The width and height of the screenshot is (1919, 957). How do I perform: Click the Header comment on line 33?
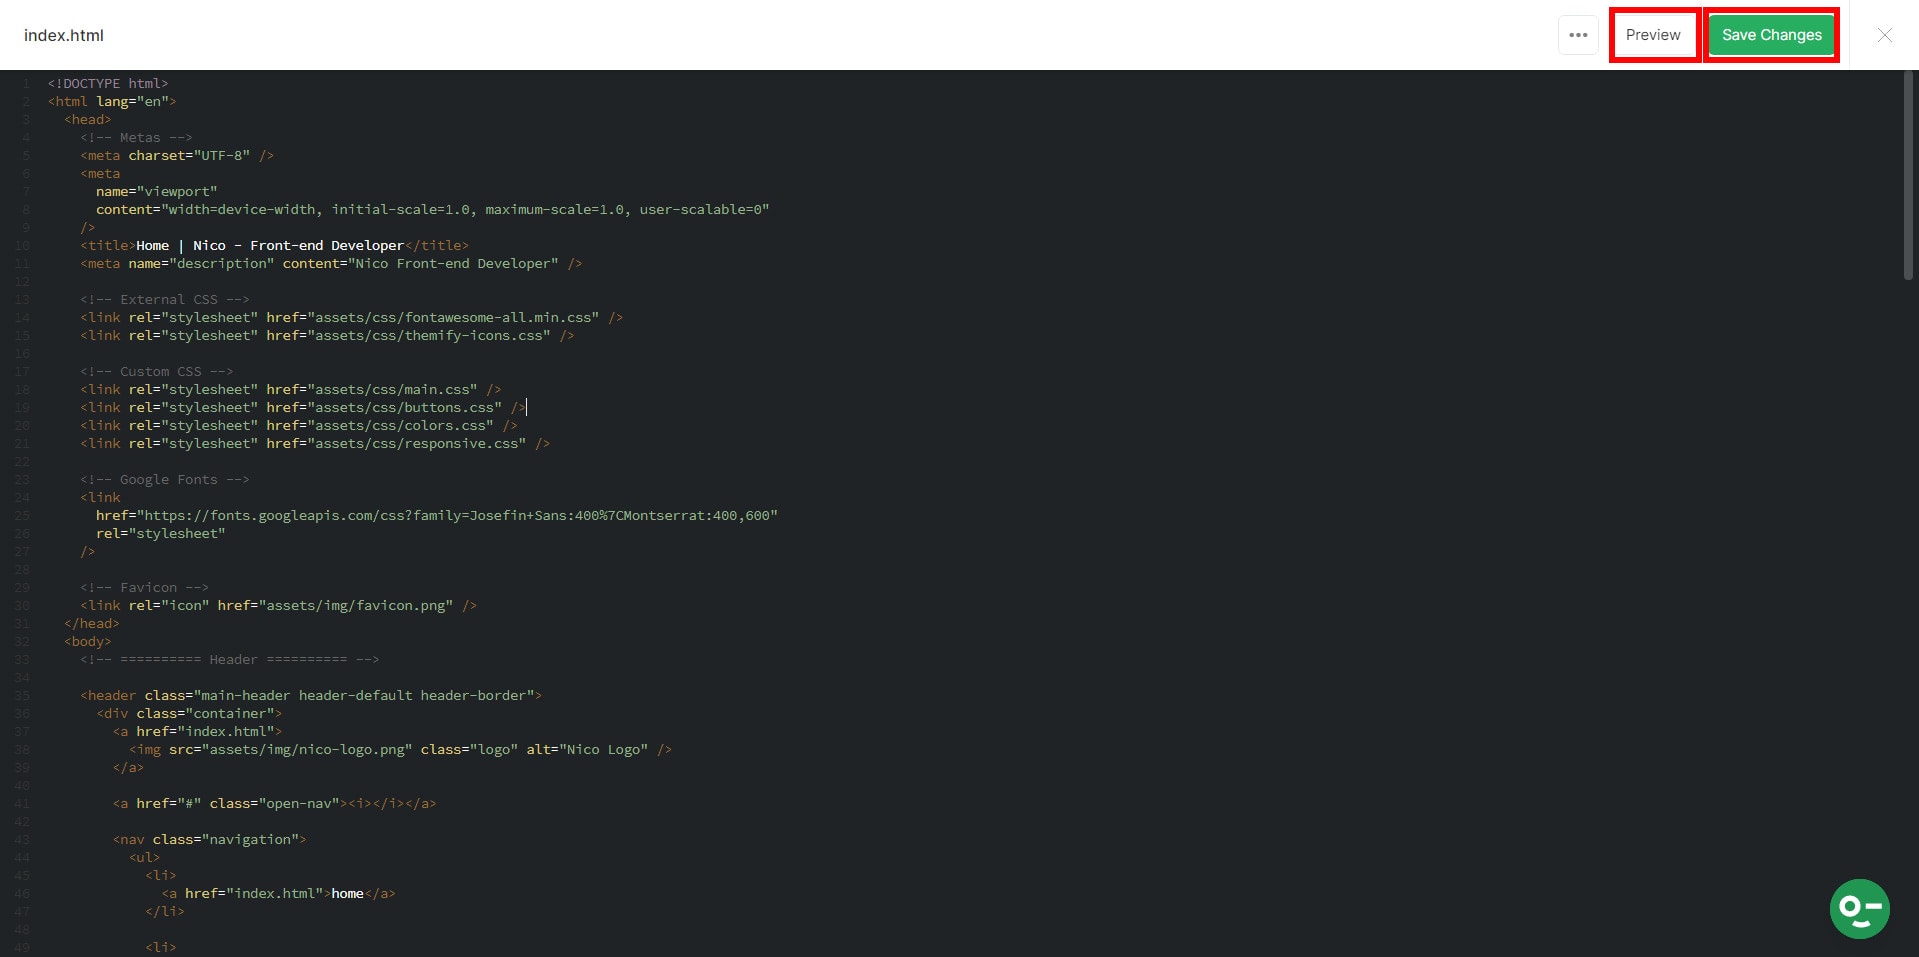pos(232,659)
